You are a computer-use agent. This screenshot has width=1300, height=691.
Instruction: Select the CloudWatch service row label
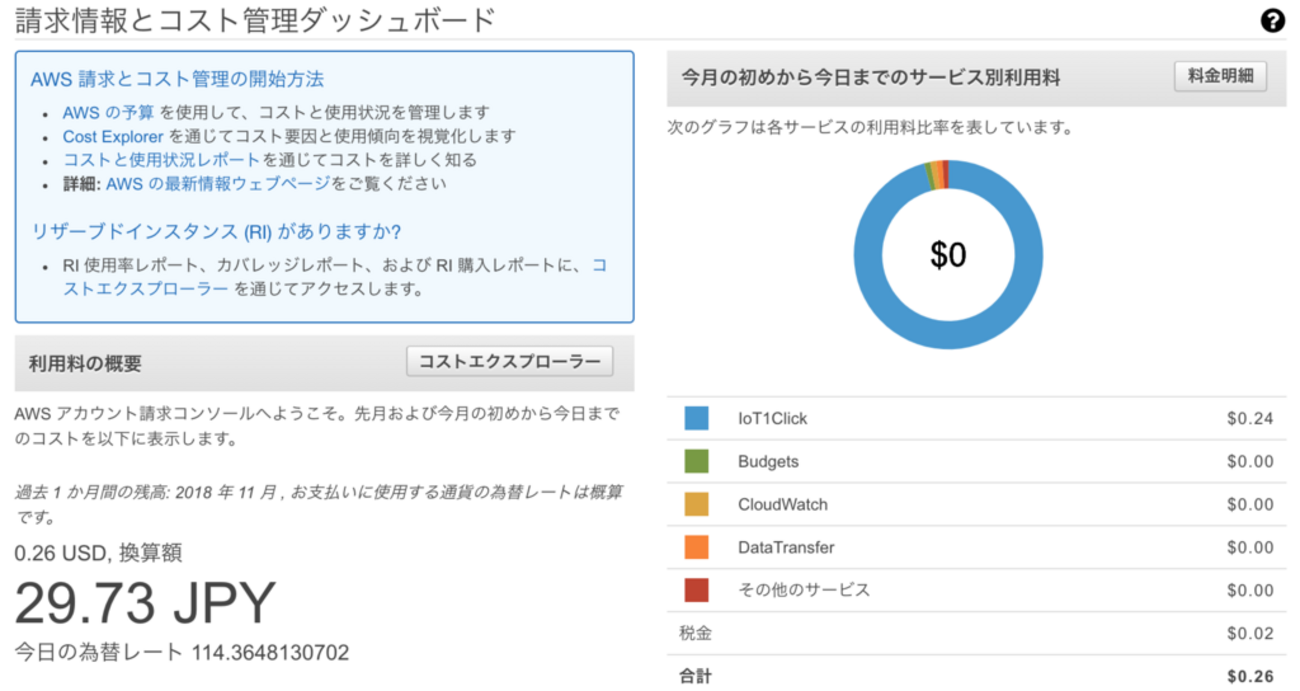pyautogui.click(x=782, y=505)
